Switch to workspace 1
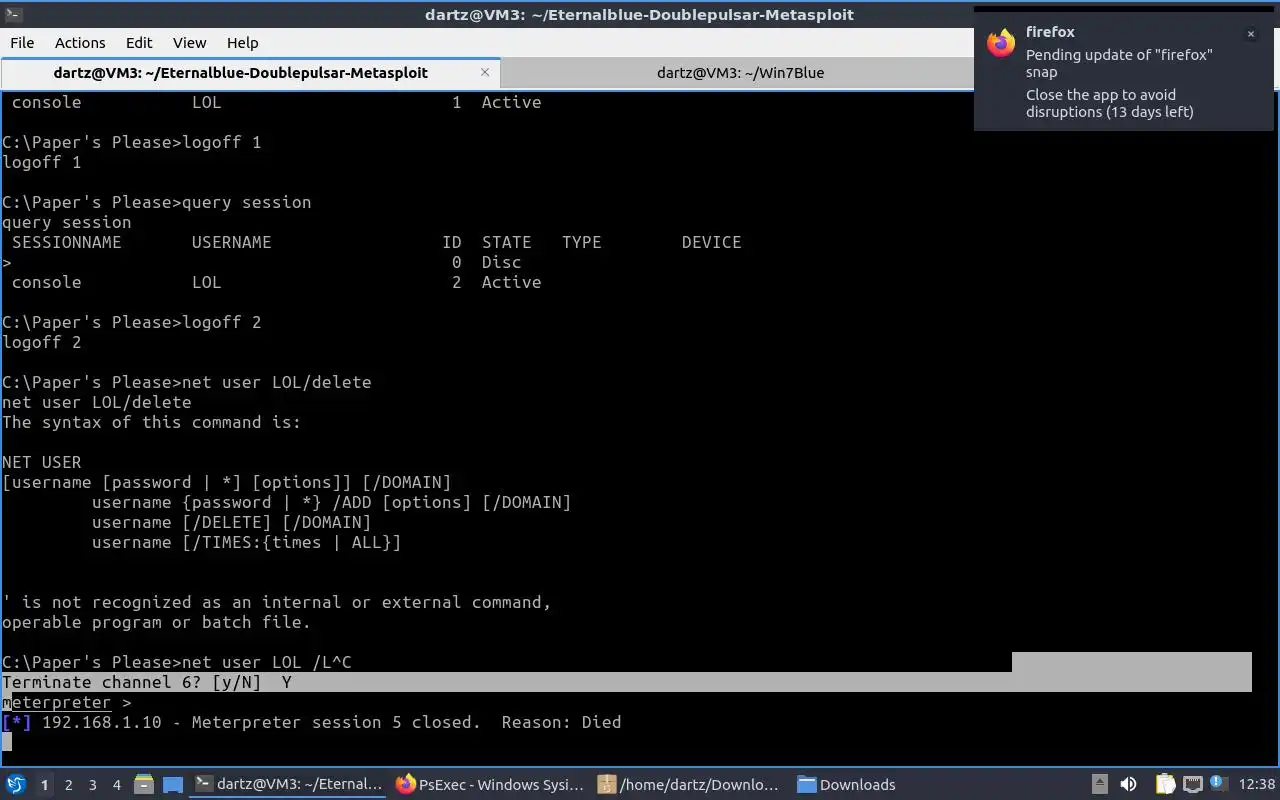 (44, 785)
